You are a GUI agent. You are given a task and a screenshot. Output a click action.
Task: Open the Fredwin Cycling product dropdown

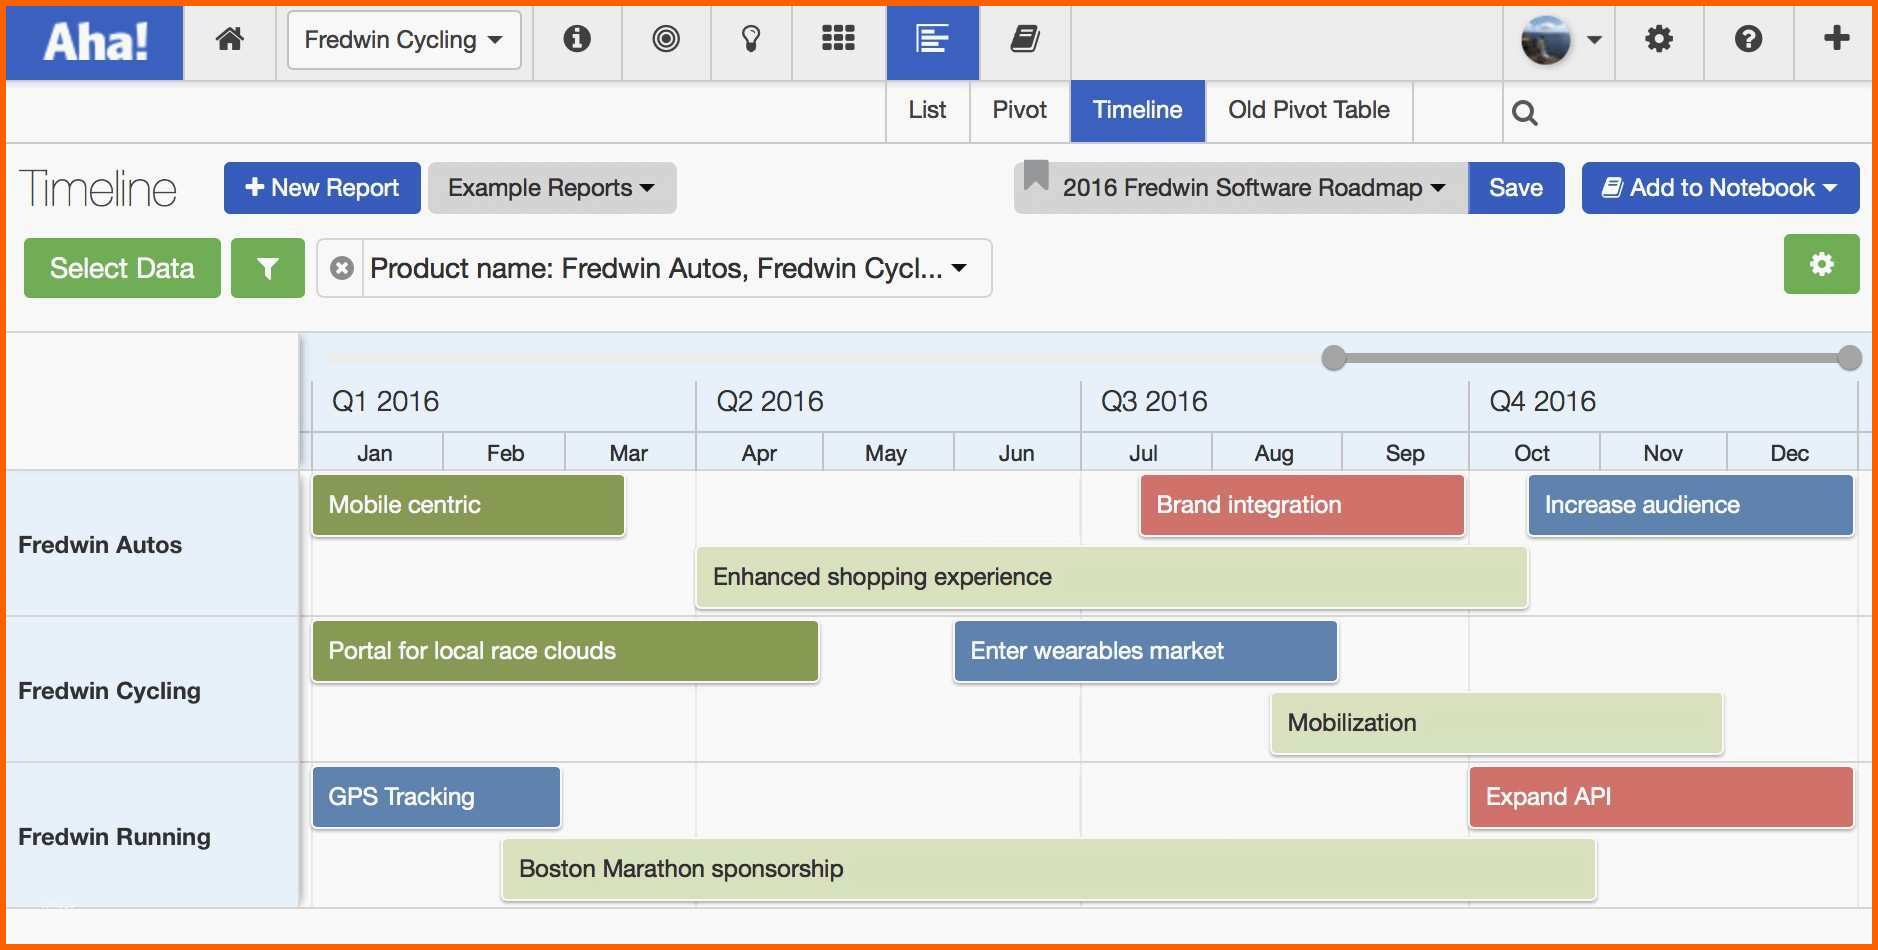pyautogui.click(x=404, y=40)
